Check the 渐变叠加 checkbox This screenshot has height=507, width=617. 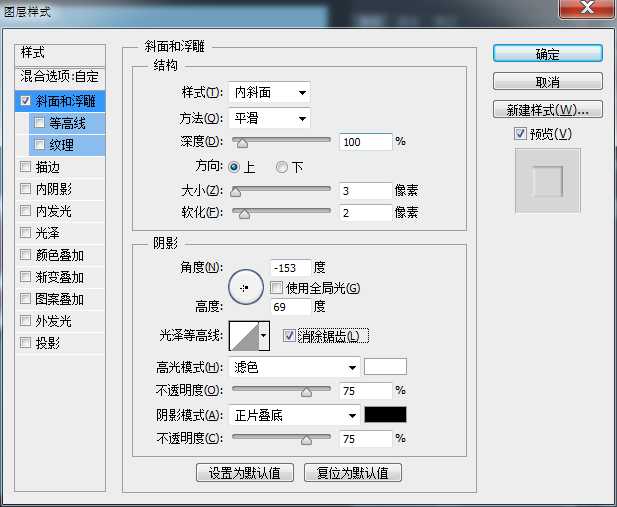tap(26, 277)
